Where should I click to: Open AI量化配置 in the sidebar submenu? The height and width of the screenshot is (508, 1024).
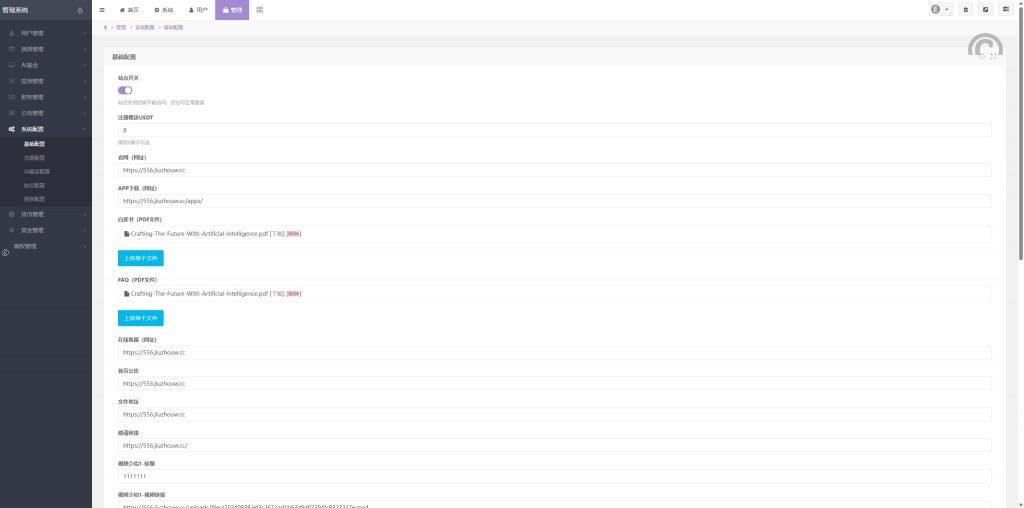point(37,172)
